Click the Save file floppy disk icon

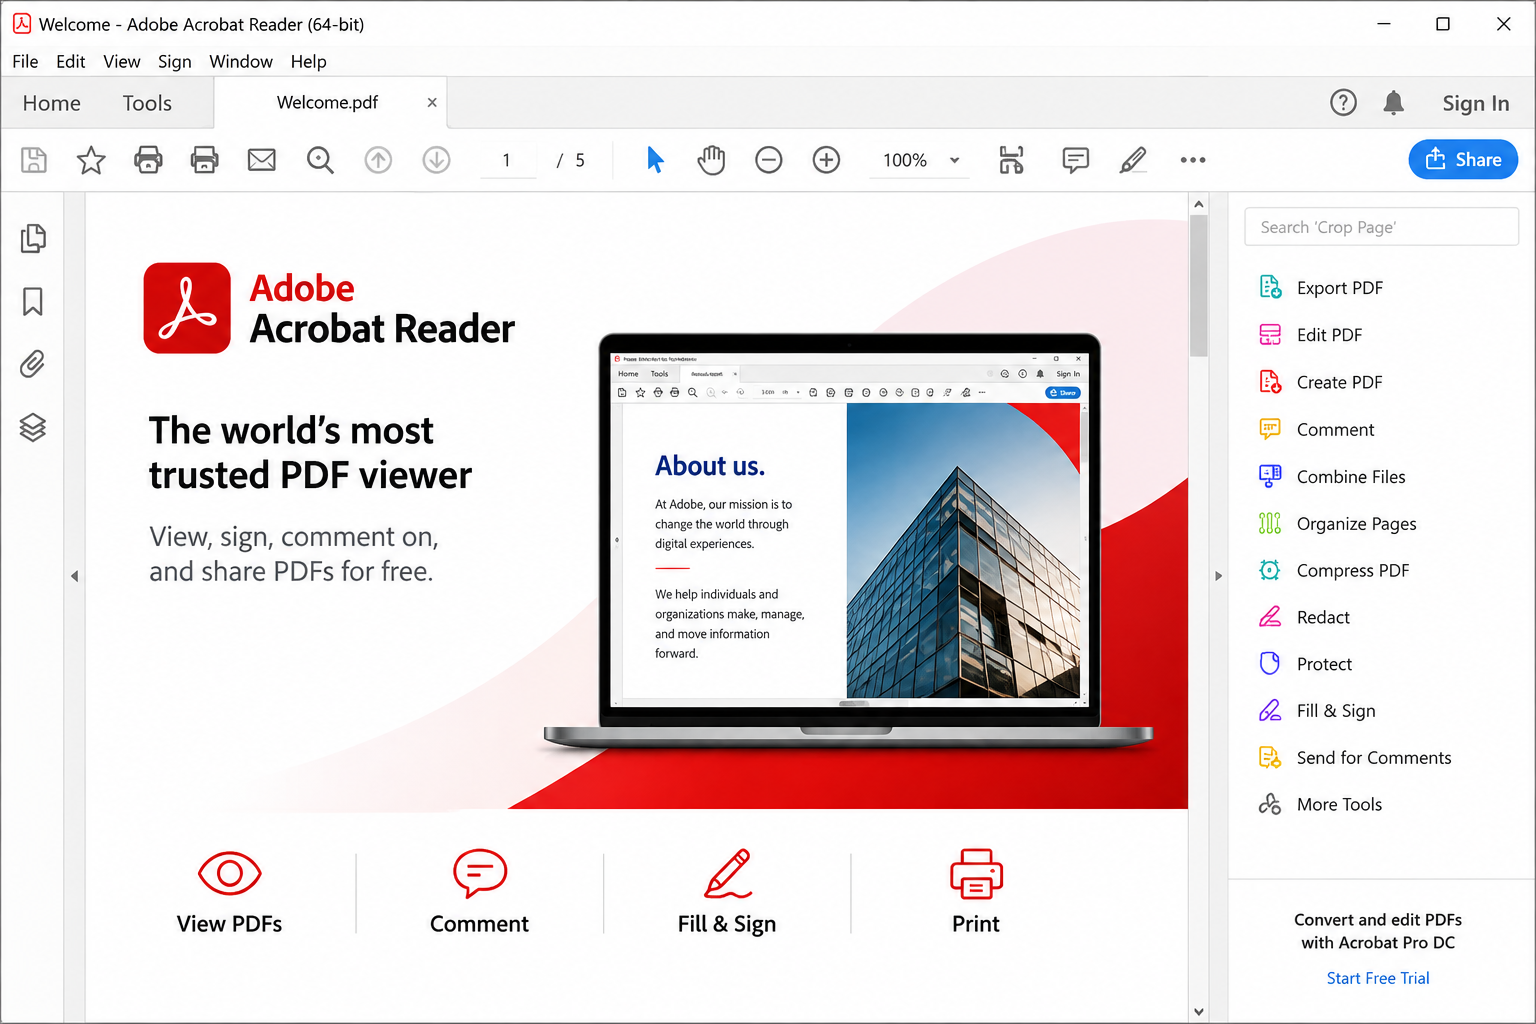click(34, 160)
